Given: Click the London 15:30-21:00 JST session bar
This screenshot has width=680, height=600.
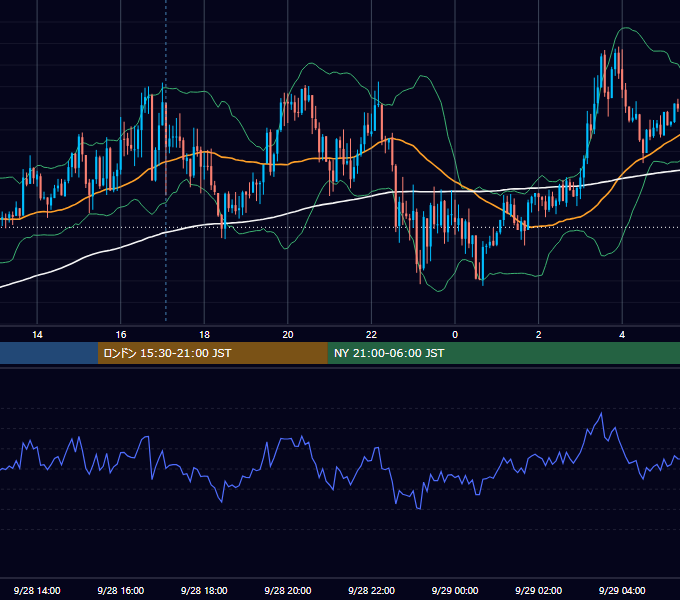Looking at the screenshot, I should (x=212, y=353).
